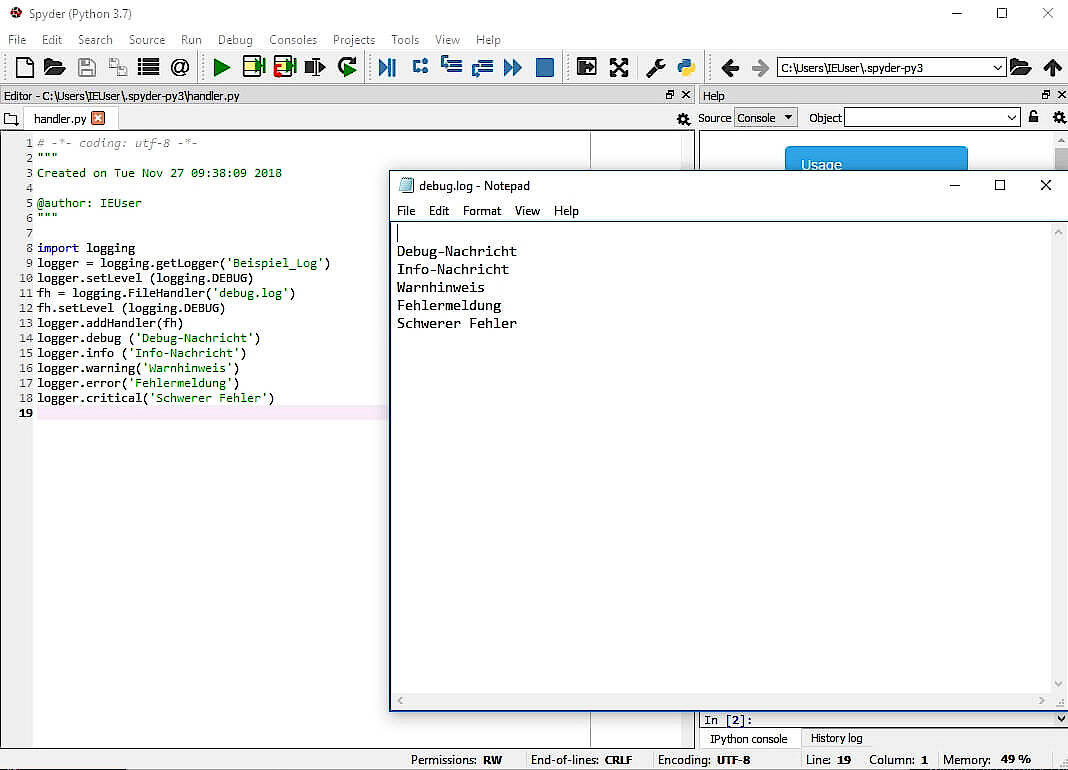Create a new file in Spyder toolbar

(x=25, y=67)
